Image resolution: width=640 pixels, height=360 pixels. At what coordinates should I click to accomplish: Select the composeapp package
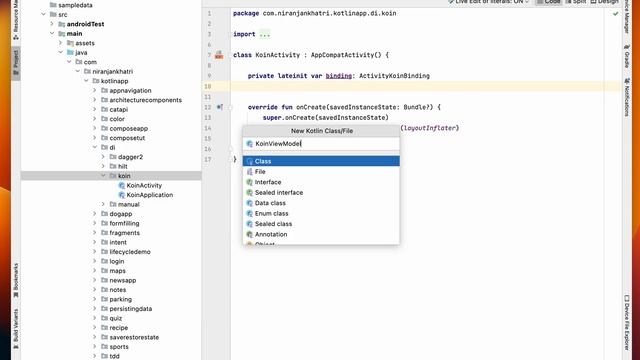[x=129, y=129]
